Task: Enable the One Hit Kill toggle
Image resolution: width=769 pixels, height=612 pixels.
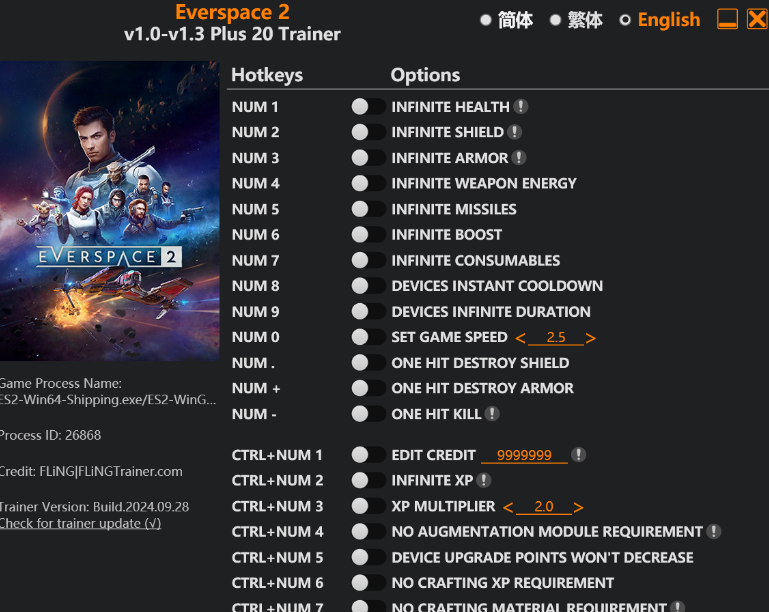Action: 368,414
